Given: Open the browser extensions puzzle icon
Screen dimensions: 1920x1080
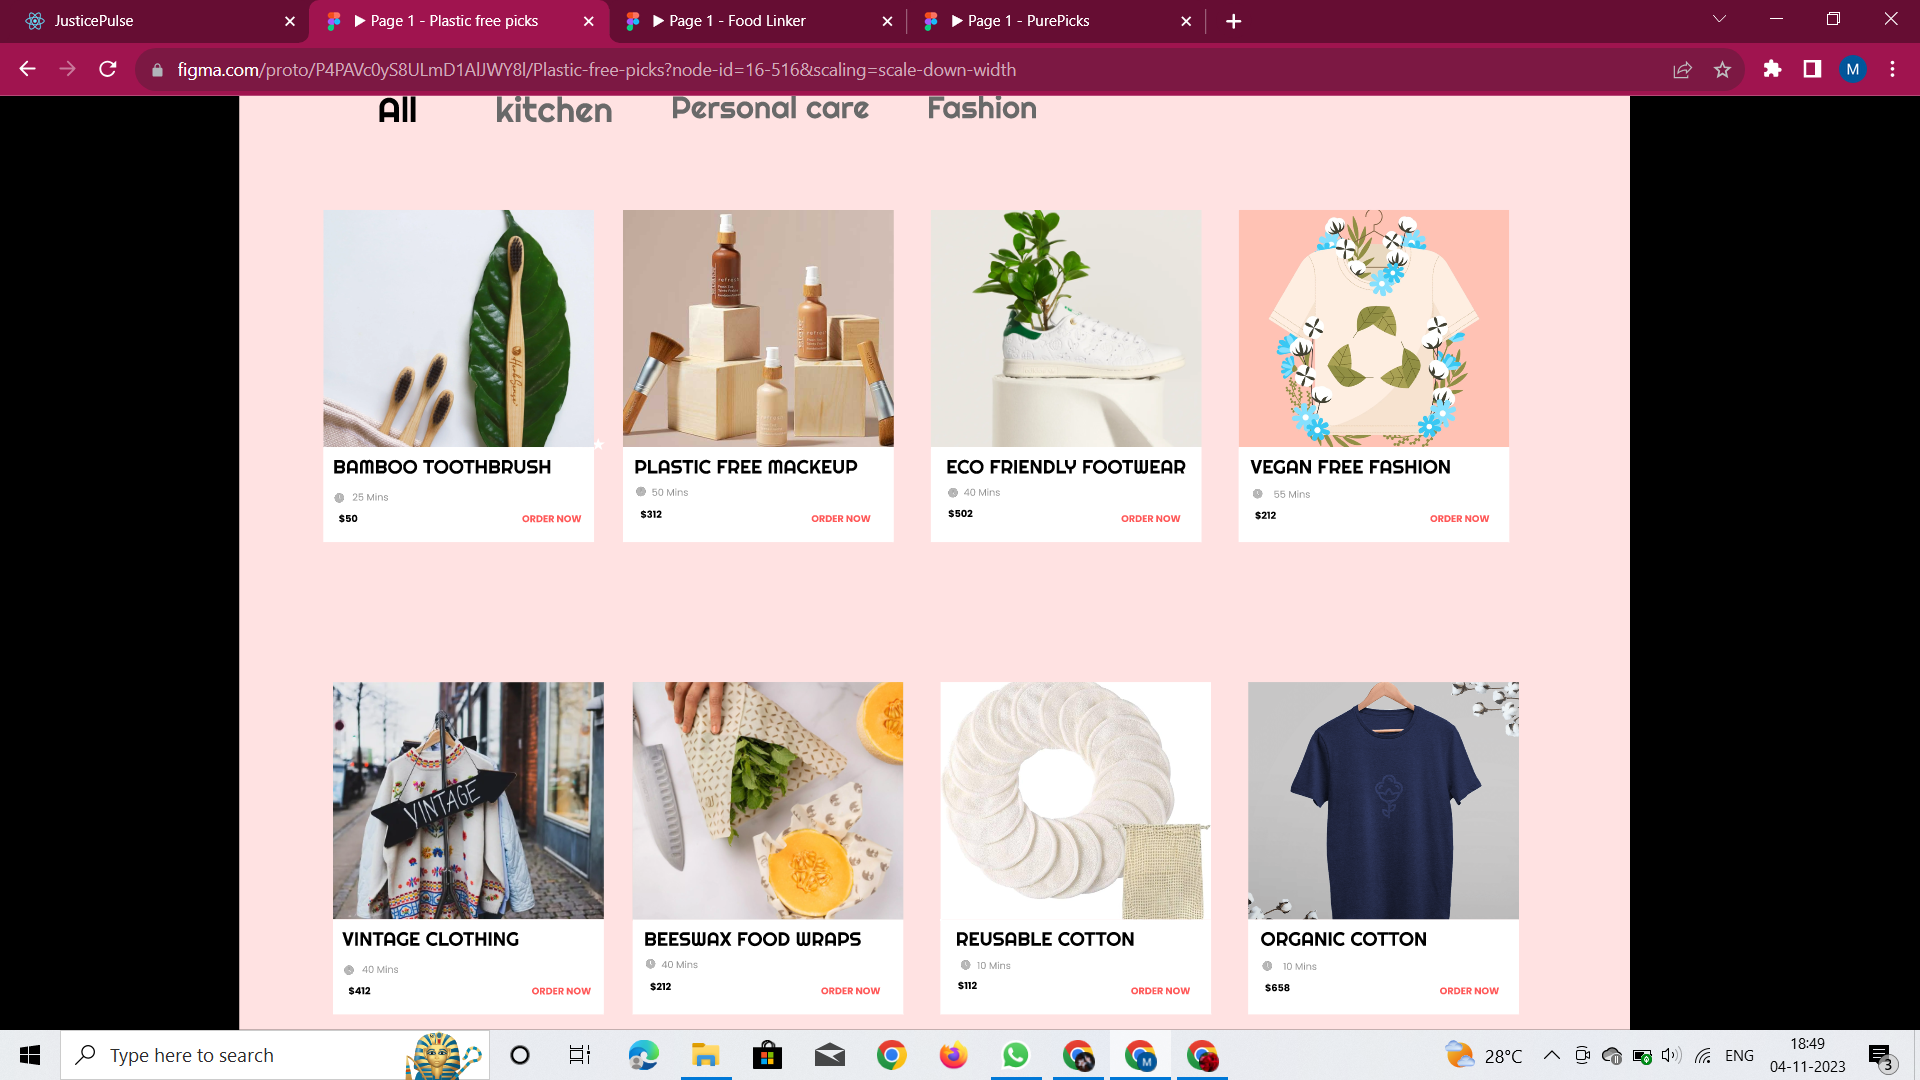Looking at the screenshot, I should pyautogui.click(x=1772, y=69).
